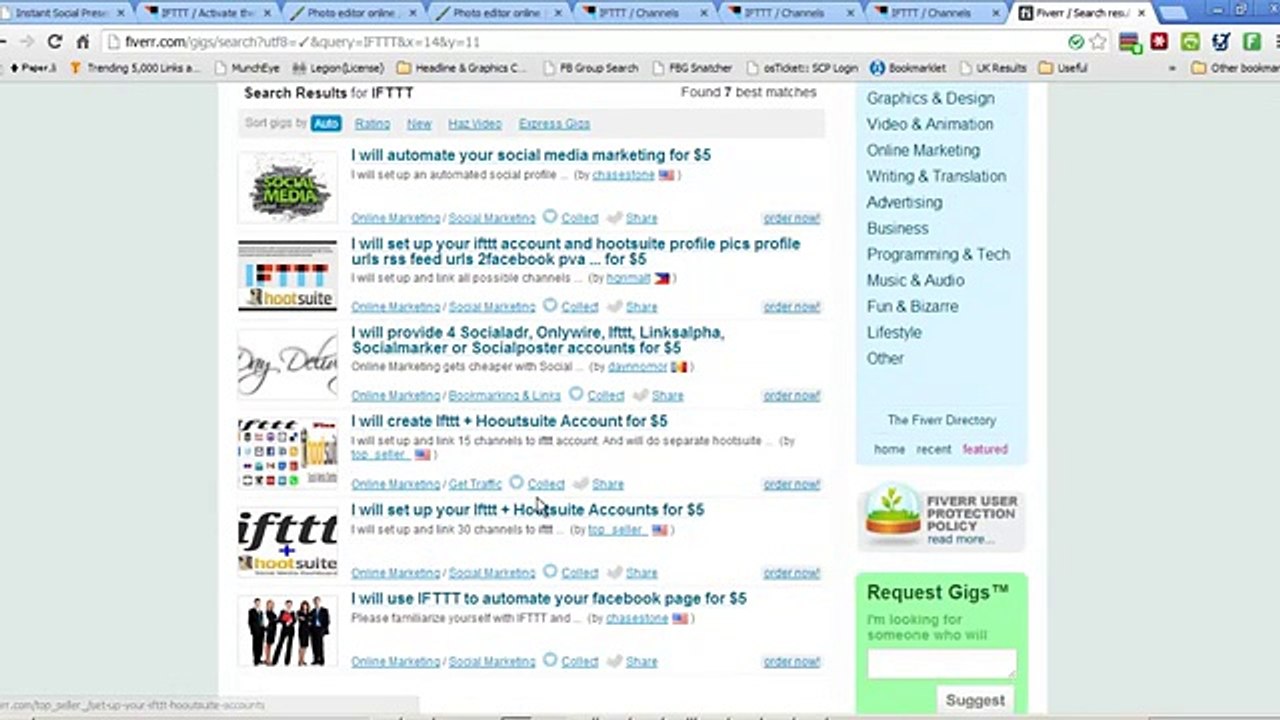Filter gigs by Has Video
Viewport: 1280px width, 720px height.
[x=475, y=124]
